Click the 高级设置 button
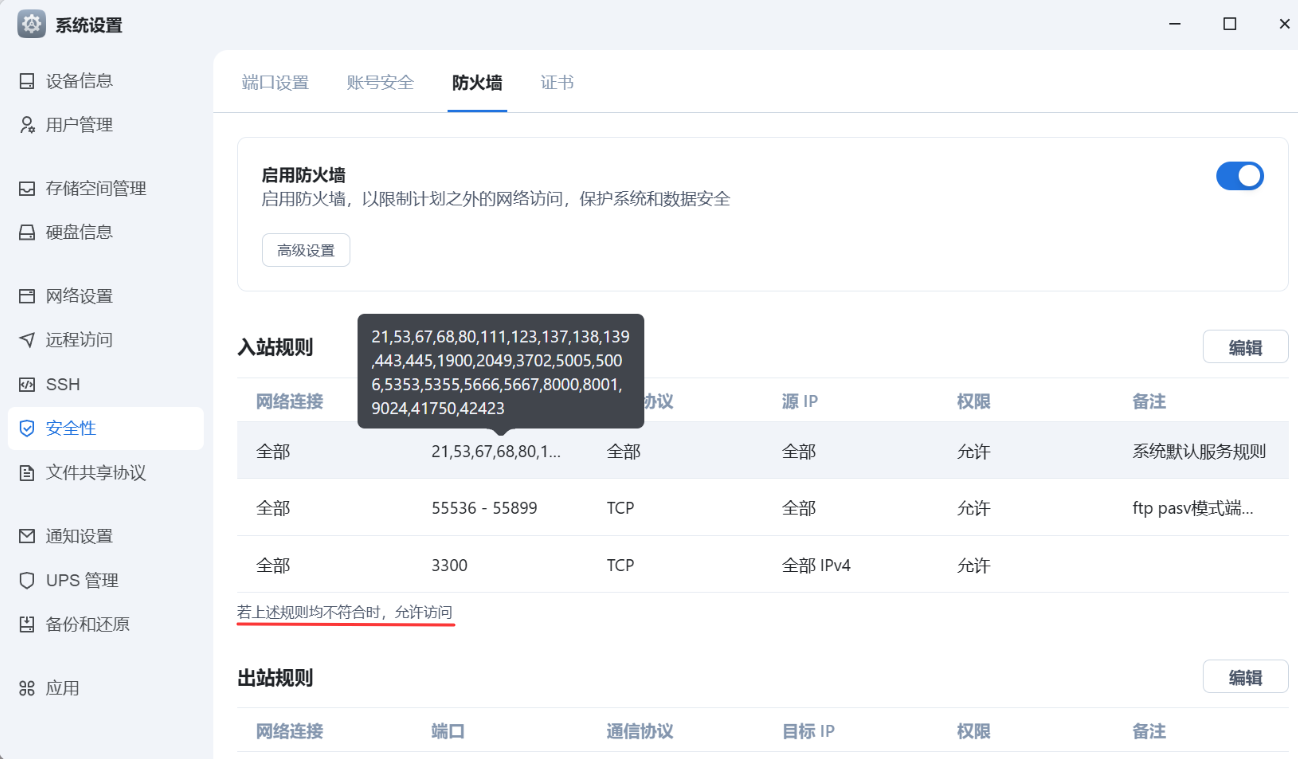The height and width of the screenshot is (759, 1298). 306,250
